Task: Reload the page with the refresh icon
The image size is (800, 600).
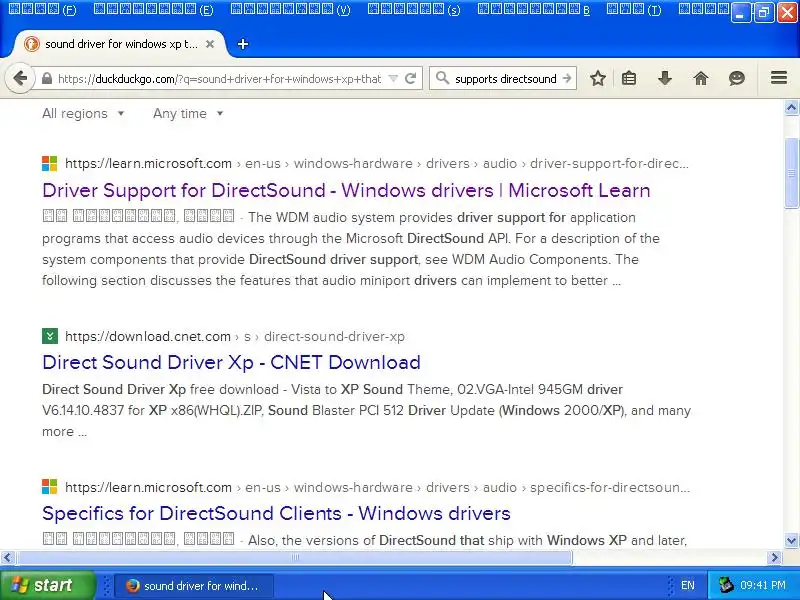Action: 410,79
